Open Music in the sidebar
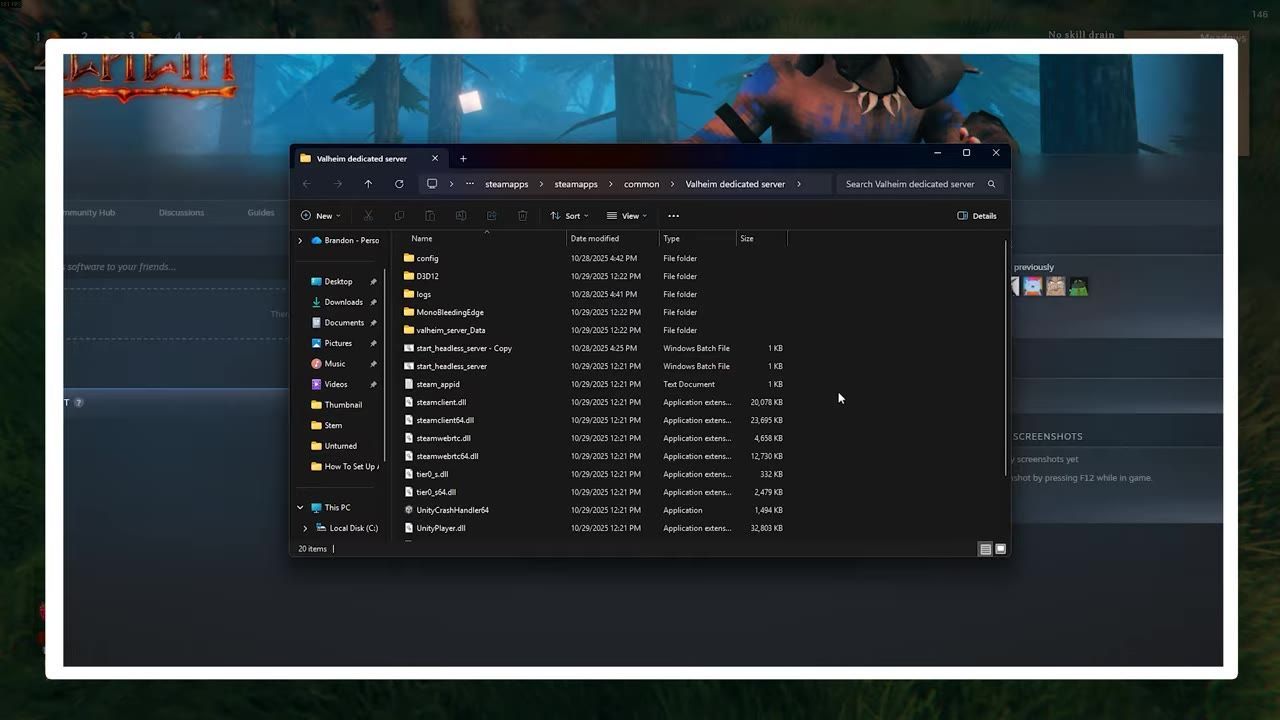This screenshot has height=720, width=1280. (334, 364)
